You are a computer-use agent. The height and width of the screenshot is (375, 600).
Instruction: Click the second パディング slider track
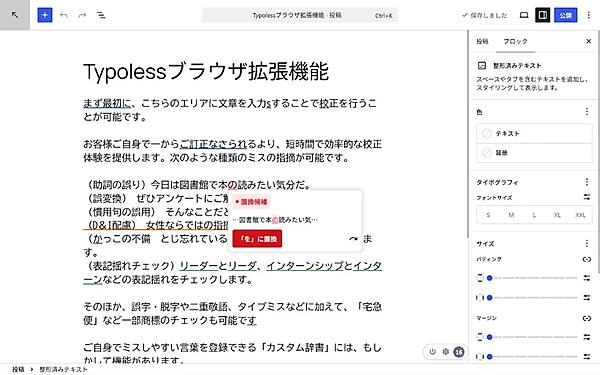pyautogui.click(x=533, y=298)
